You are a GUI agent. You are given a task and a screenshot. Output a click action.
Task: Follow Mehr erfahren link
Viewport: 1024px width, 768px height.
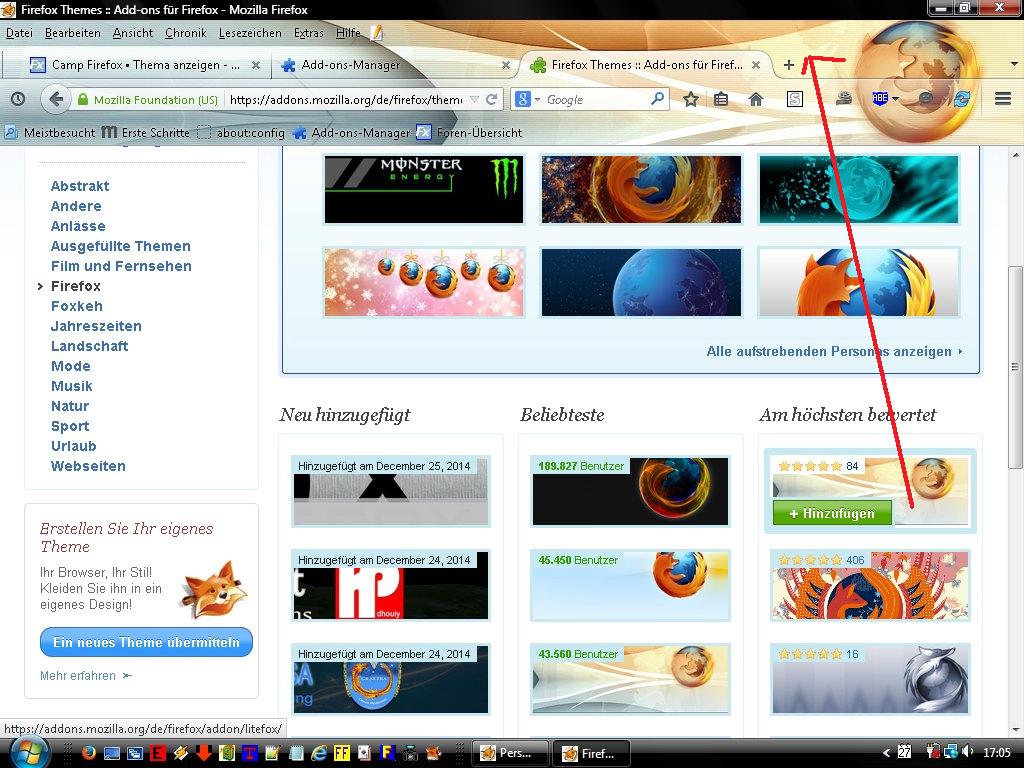[86, 676]
